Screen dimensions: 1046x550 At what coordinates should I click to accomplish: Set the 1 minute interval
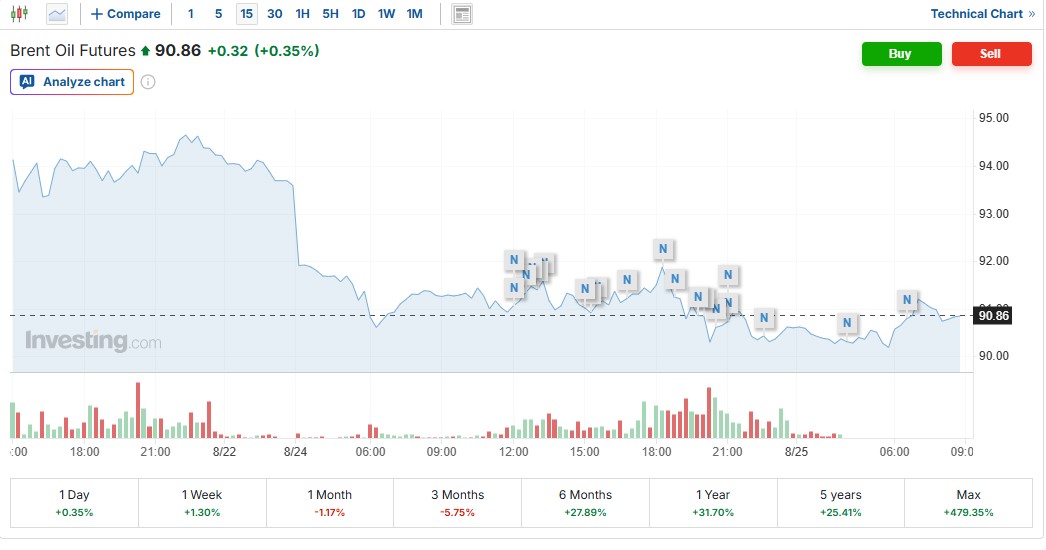pos(191,14)
